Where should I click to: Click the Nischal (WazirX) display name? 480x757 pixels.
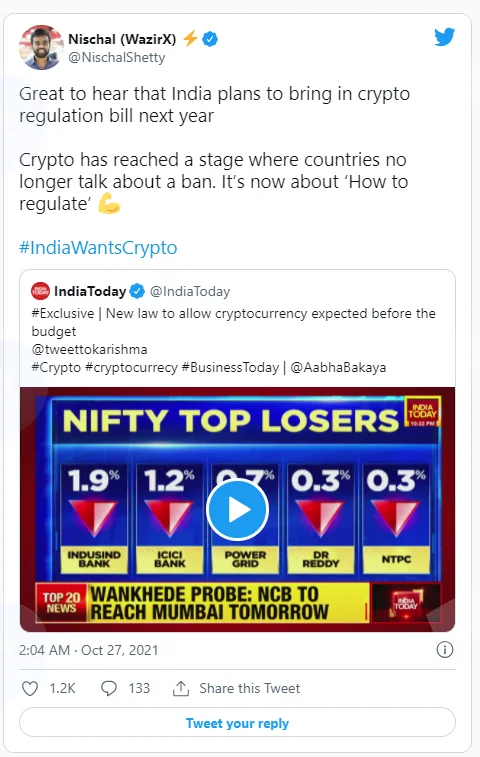tap(122, 39)
